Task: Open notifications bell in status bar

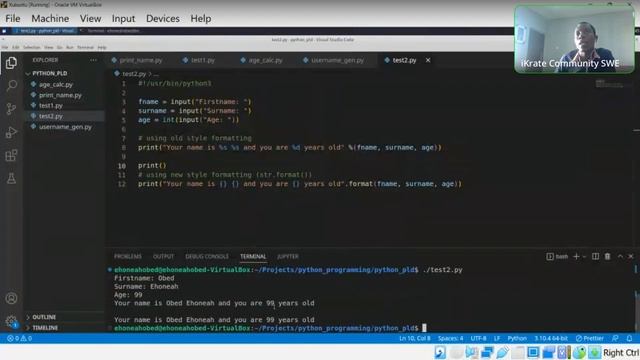Action: (x=629, y=338)
